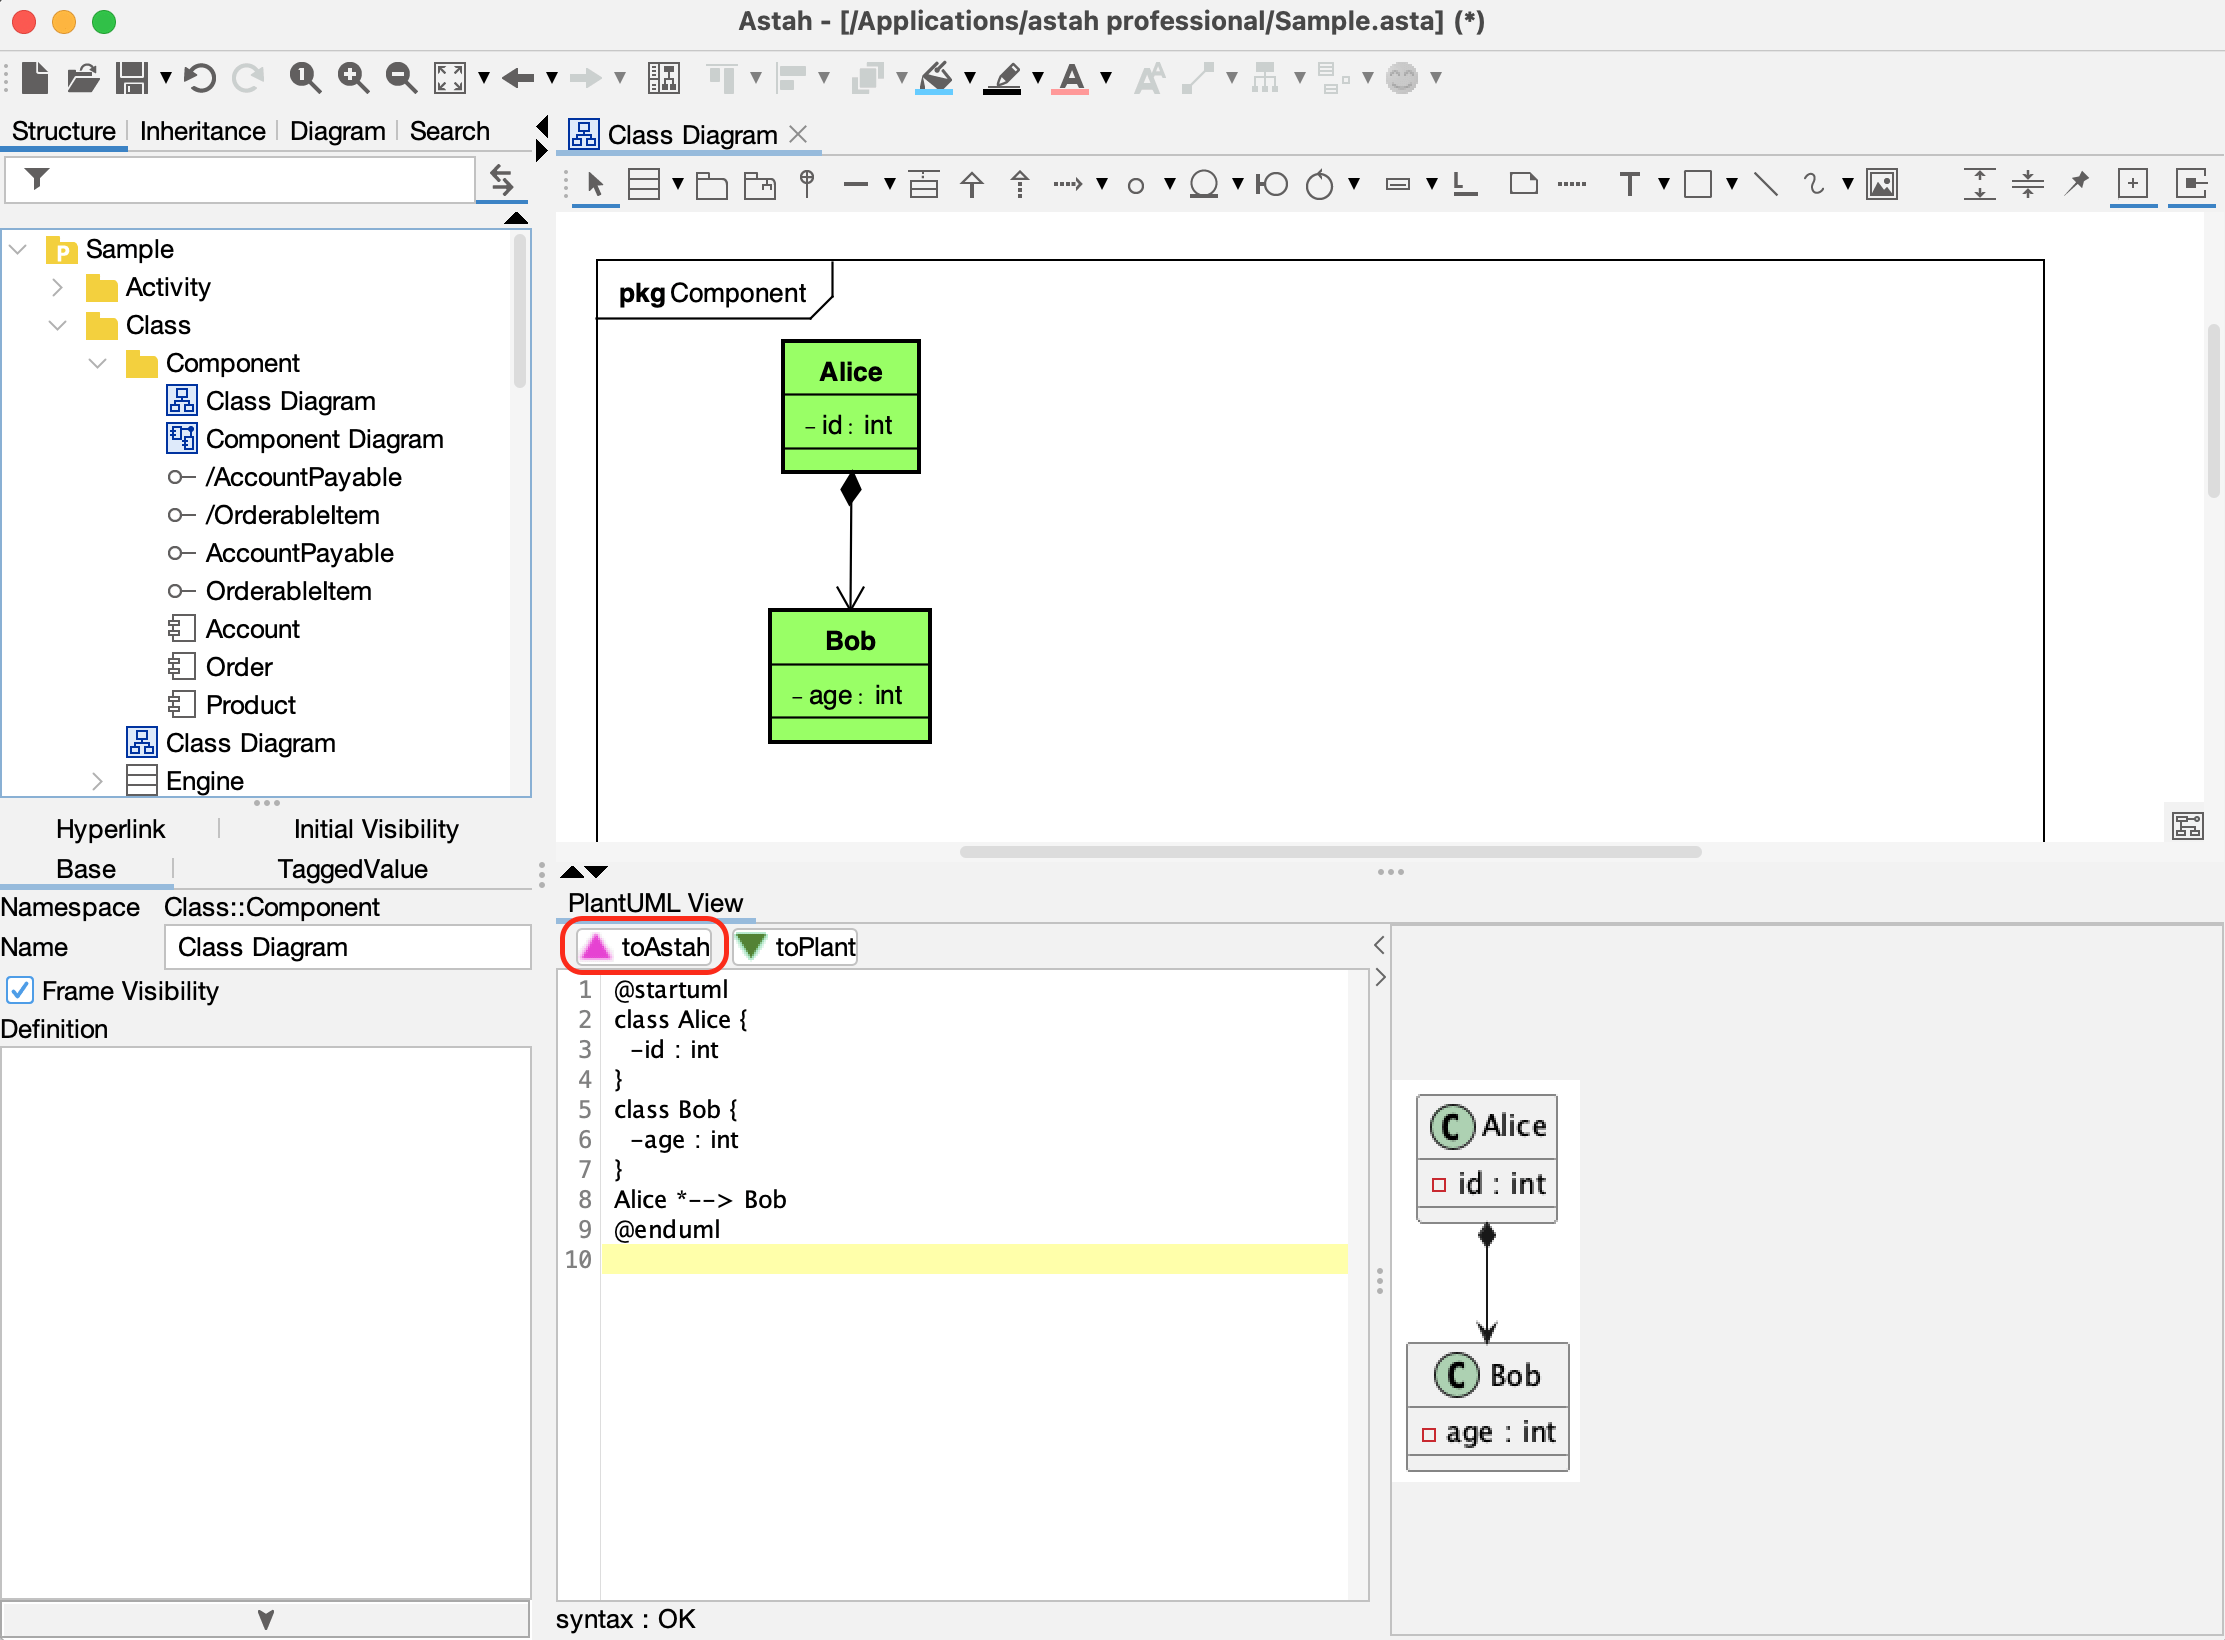
Task: Collapse PlantUML preview with right chevron
Action: pyautogui.click(x=1380, y=977)
